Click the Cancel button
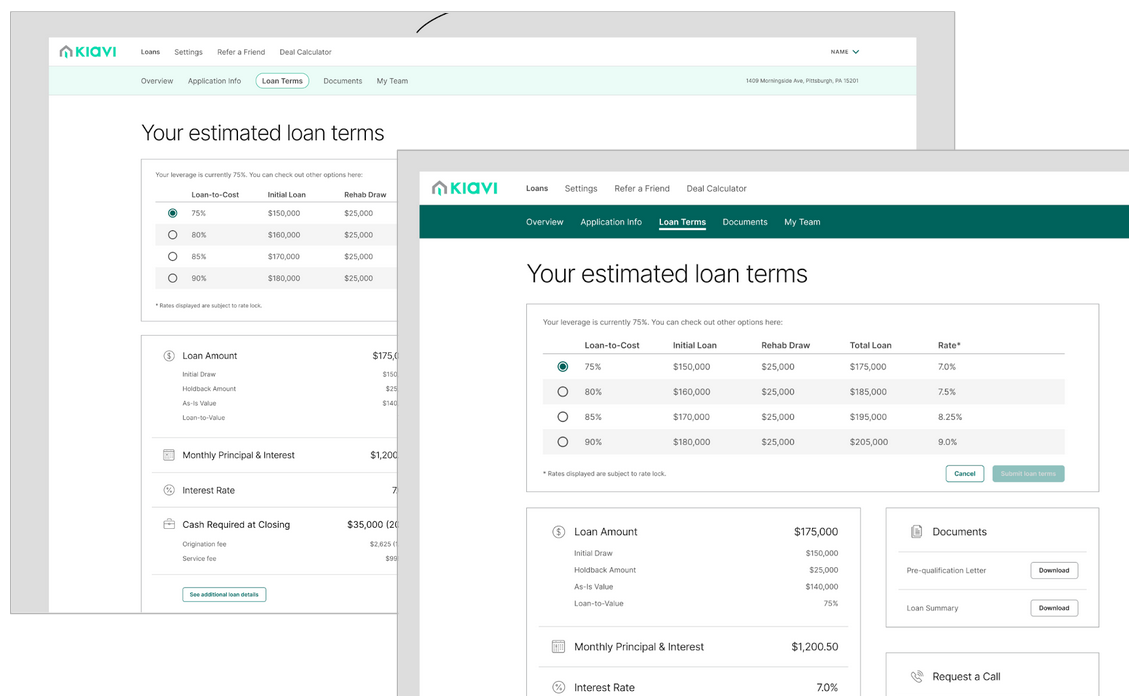 [964, 474]
